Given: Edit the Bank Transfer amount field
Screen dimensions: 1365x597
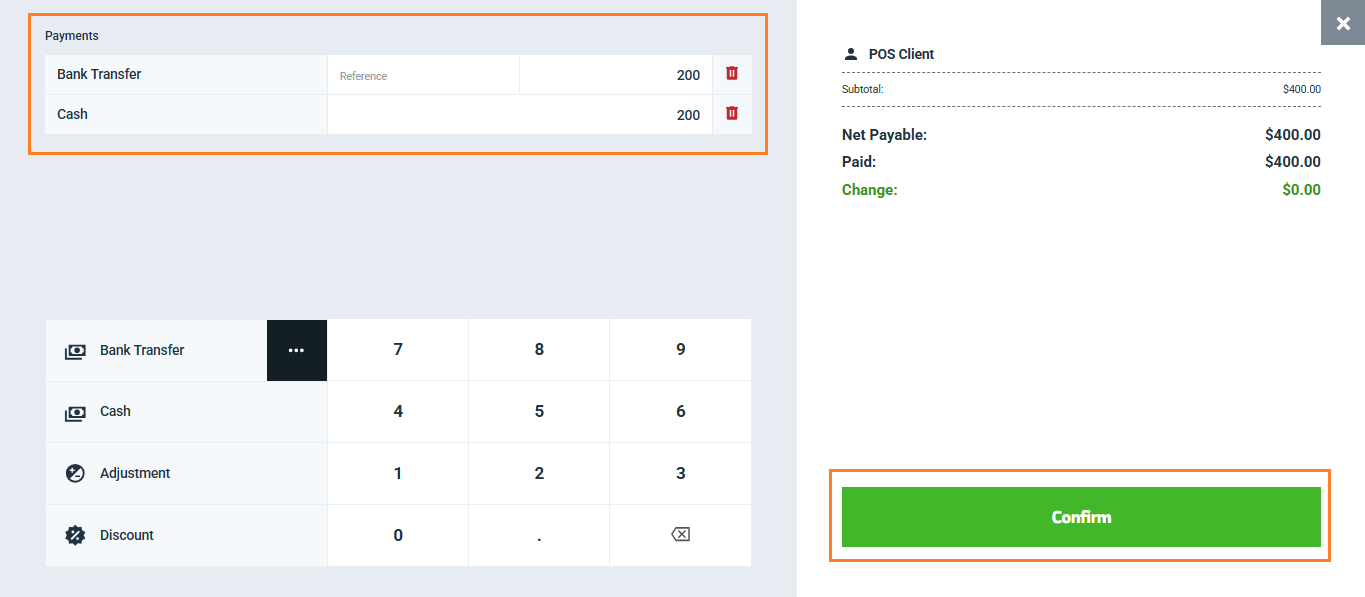Looking at the screenshot, I should tap(615, 75).
